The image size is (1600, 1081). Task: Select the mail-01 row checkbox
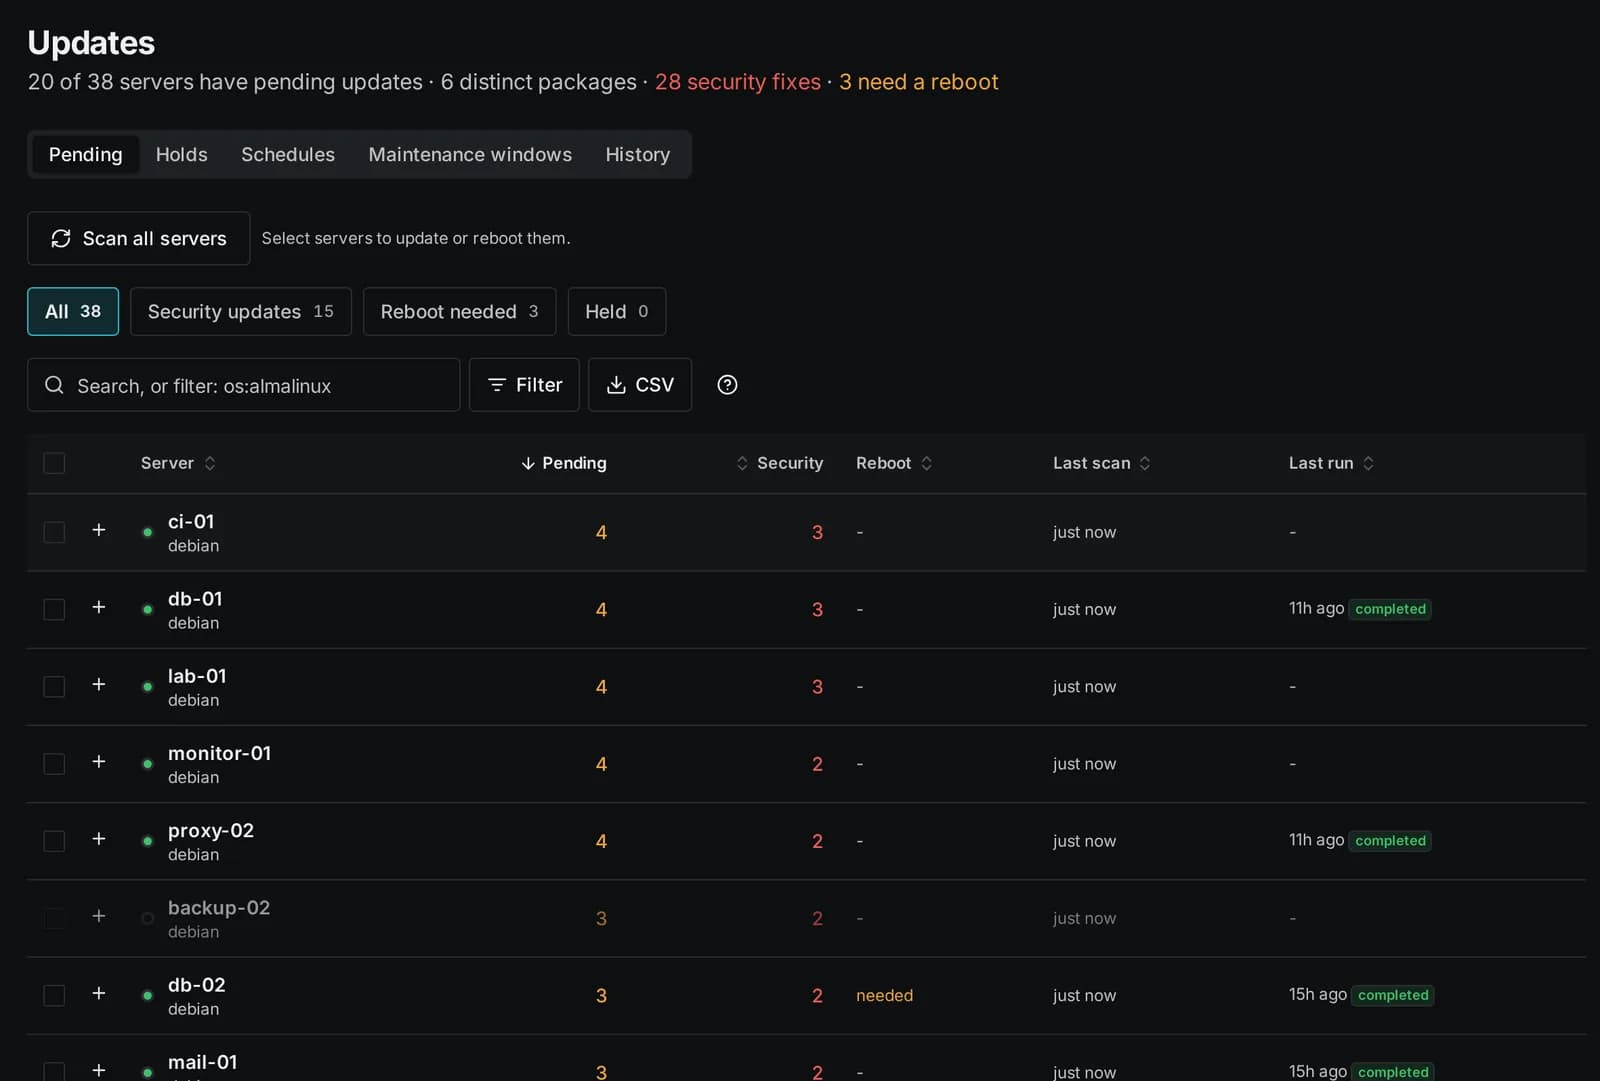point(54,1071)
